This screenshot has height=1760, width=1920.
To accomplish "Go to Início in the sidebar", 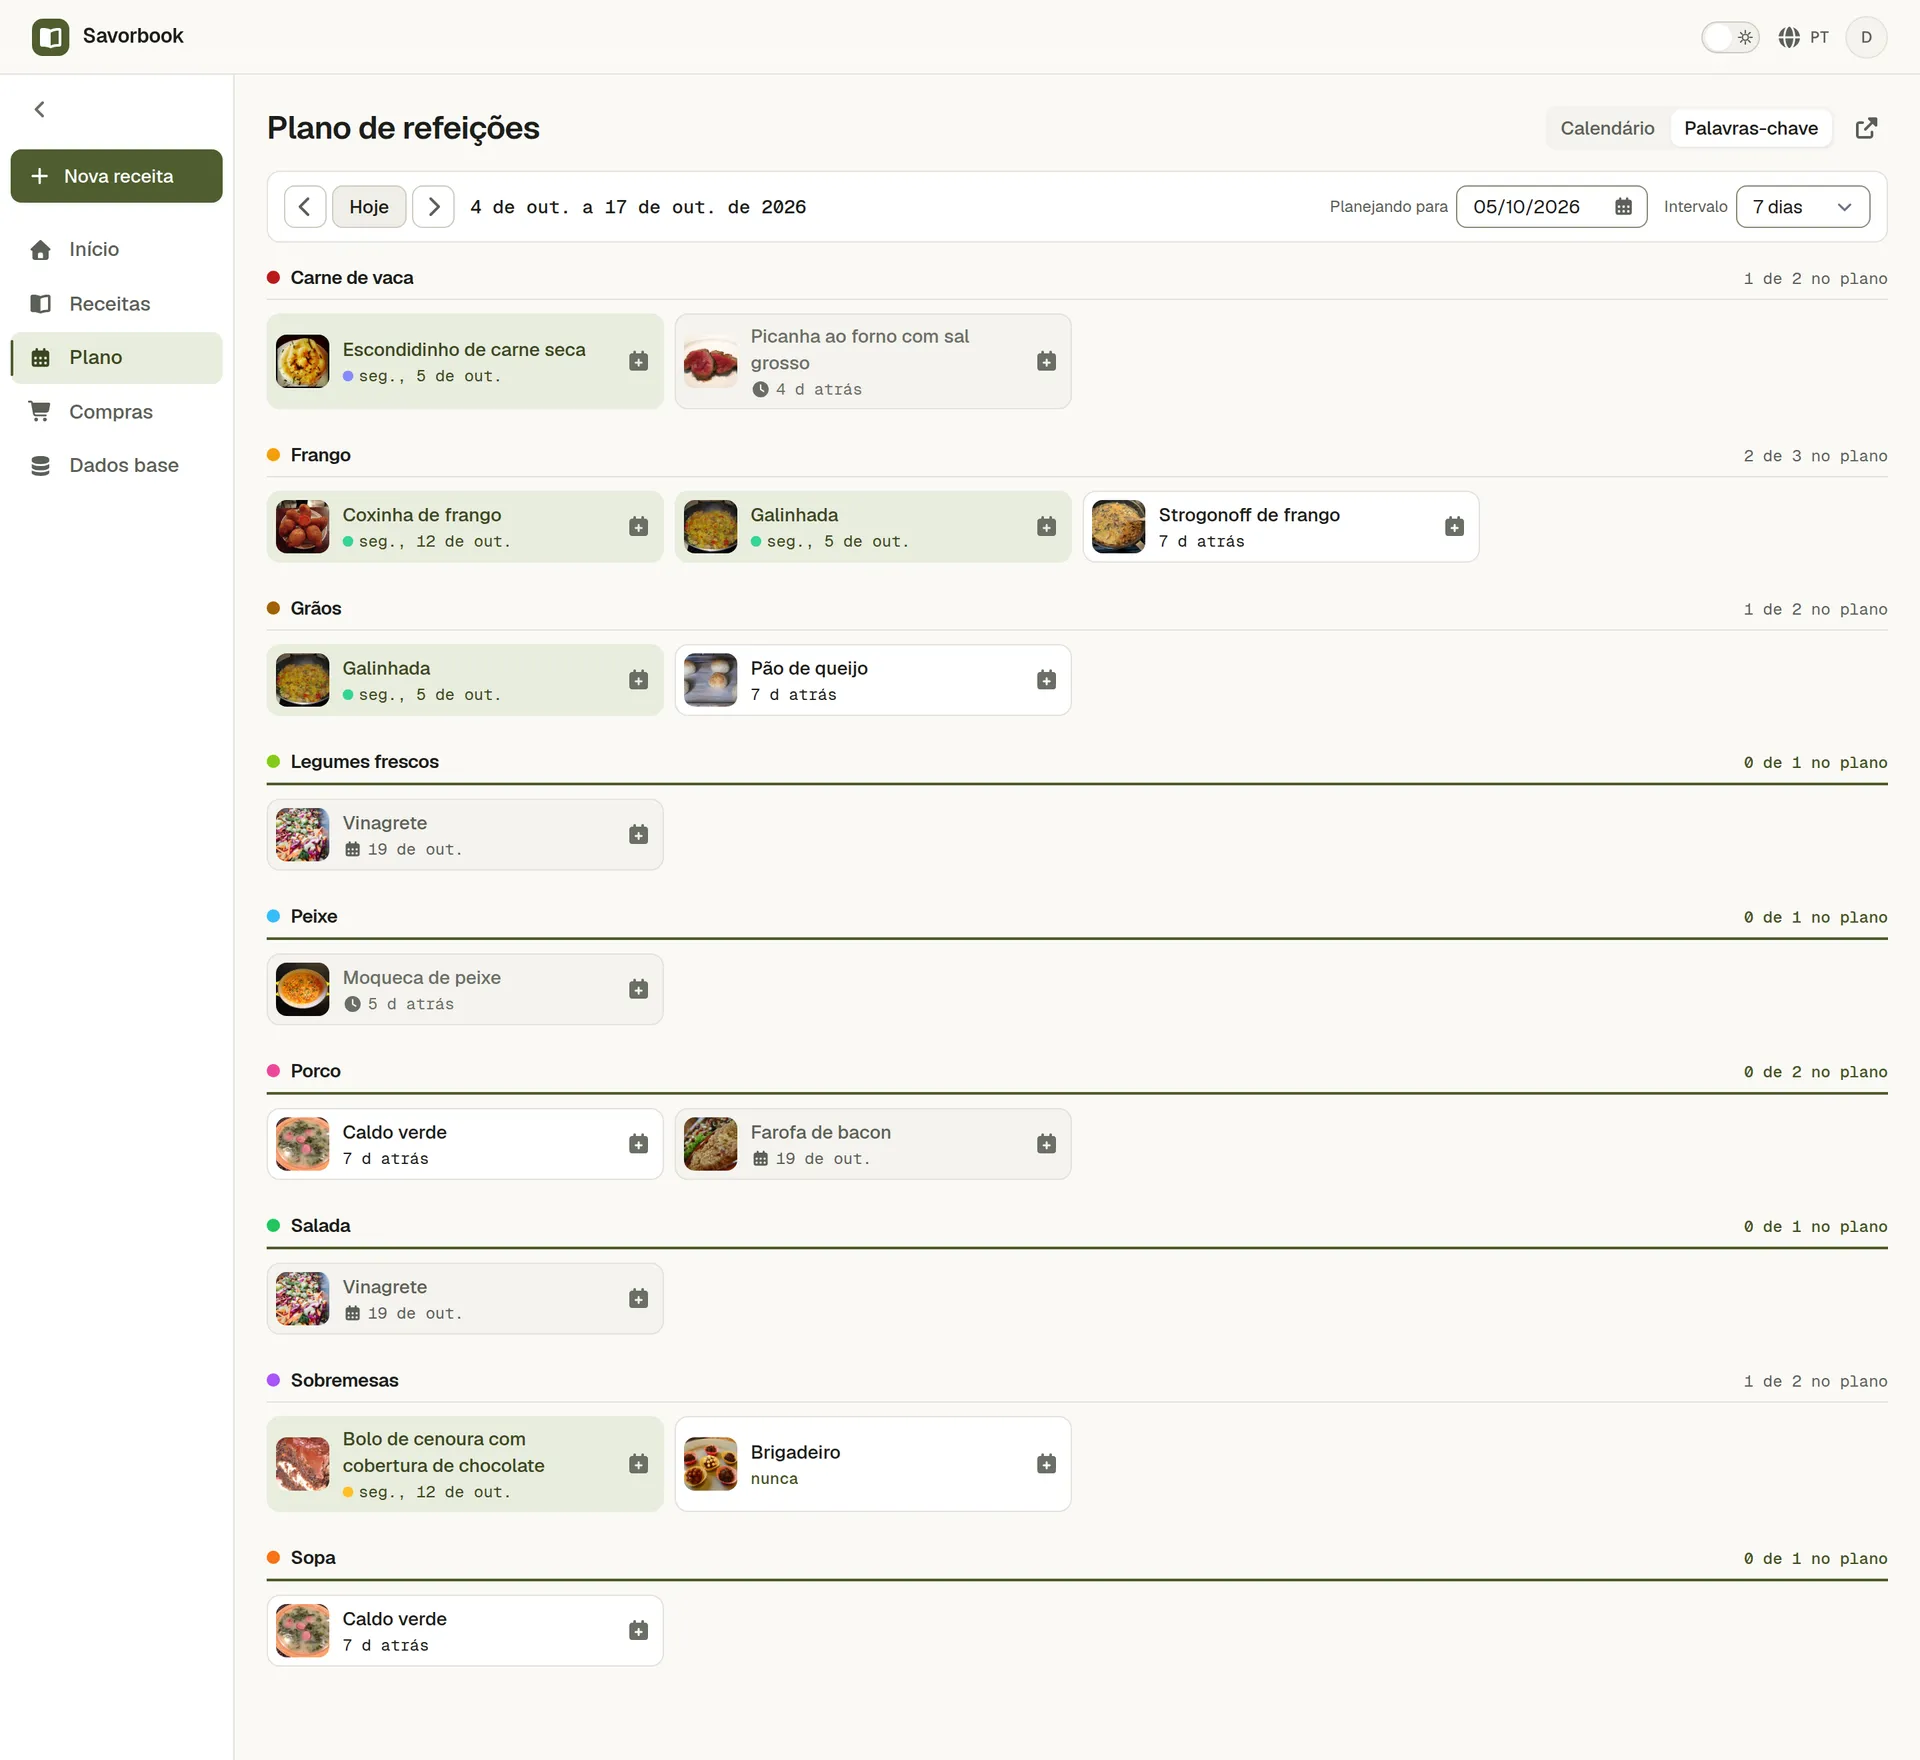I will (x=117, y=249).
